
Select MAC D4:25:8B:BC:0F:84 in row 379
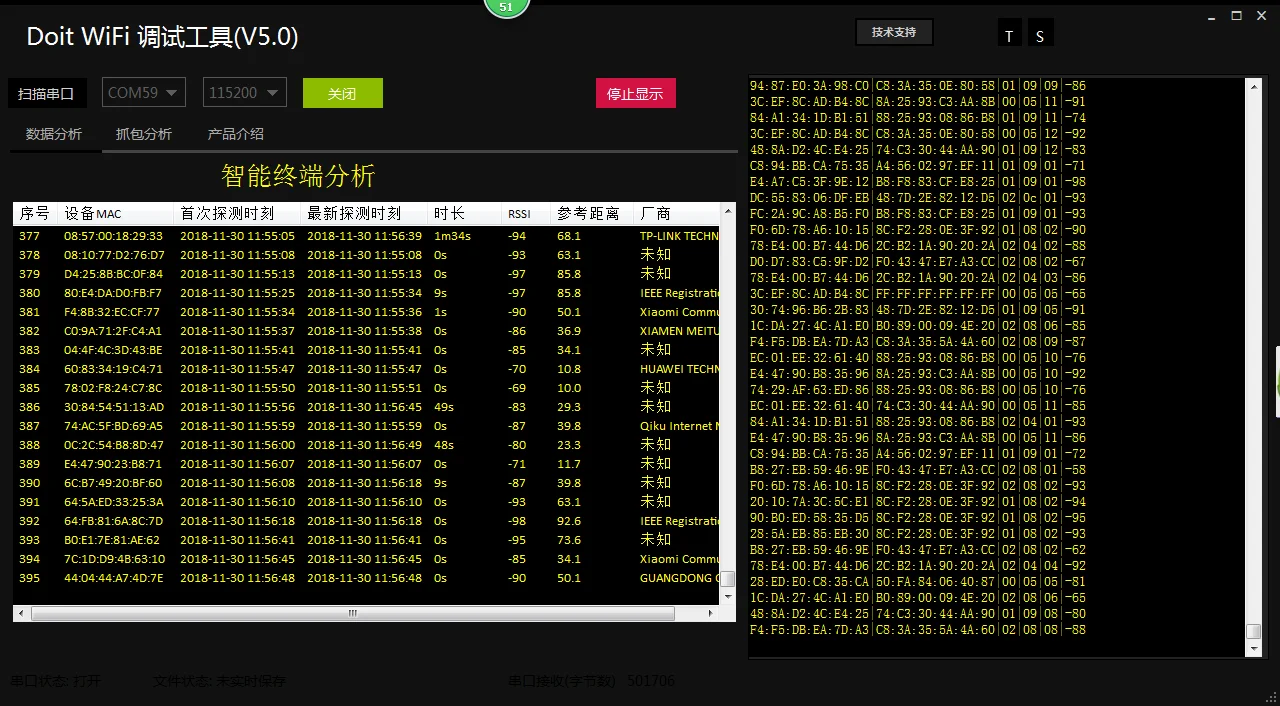(113, 274)
